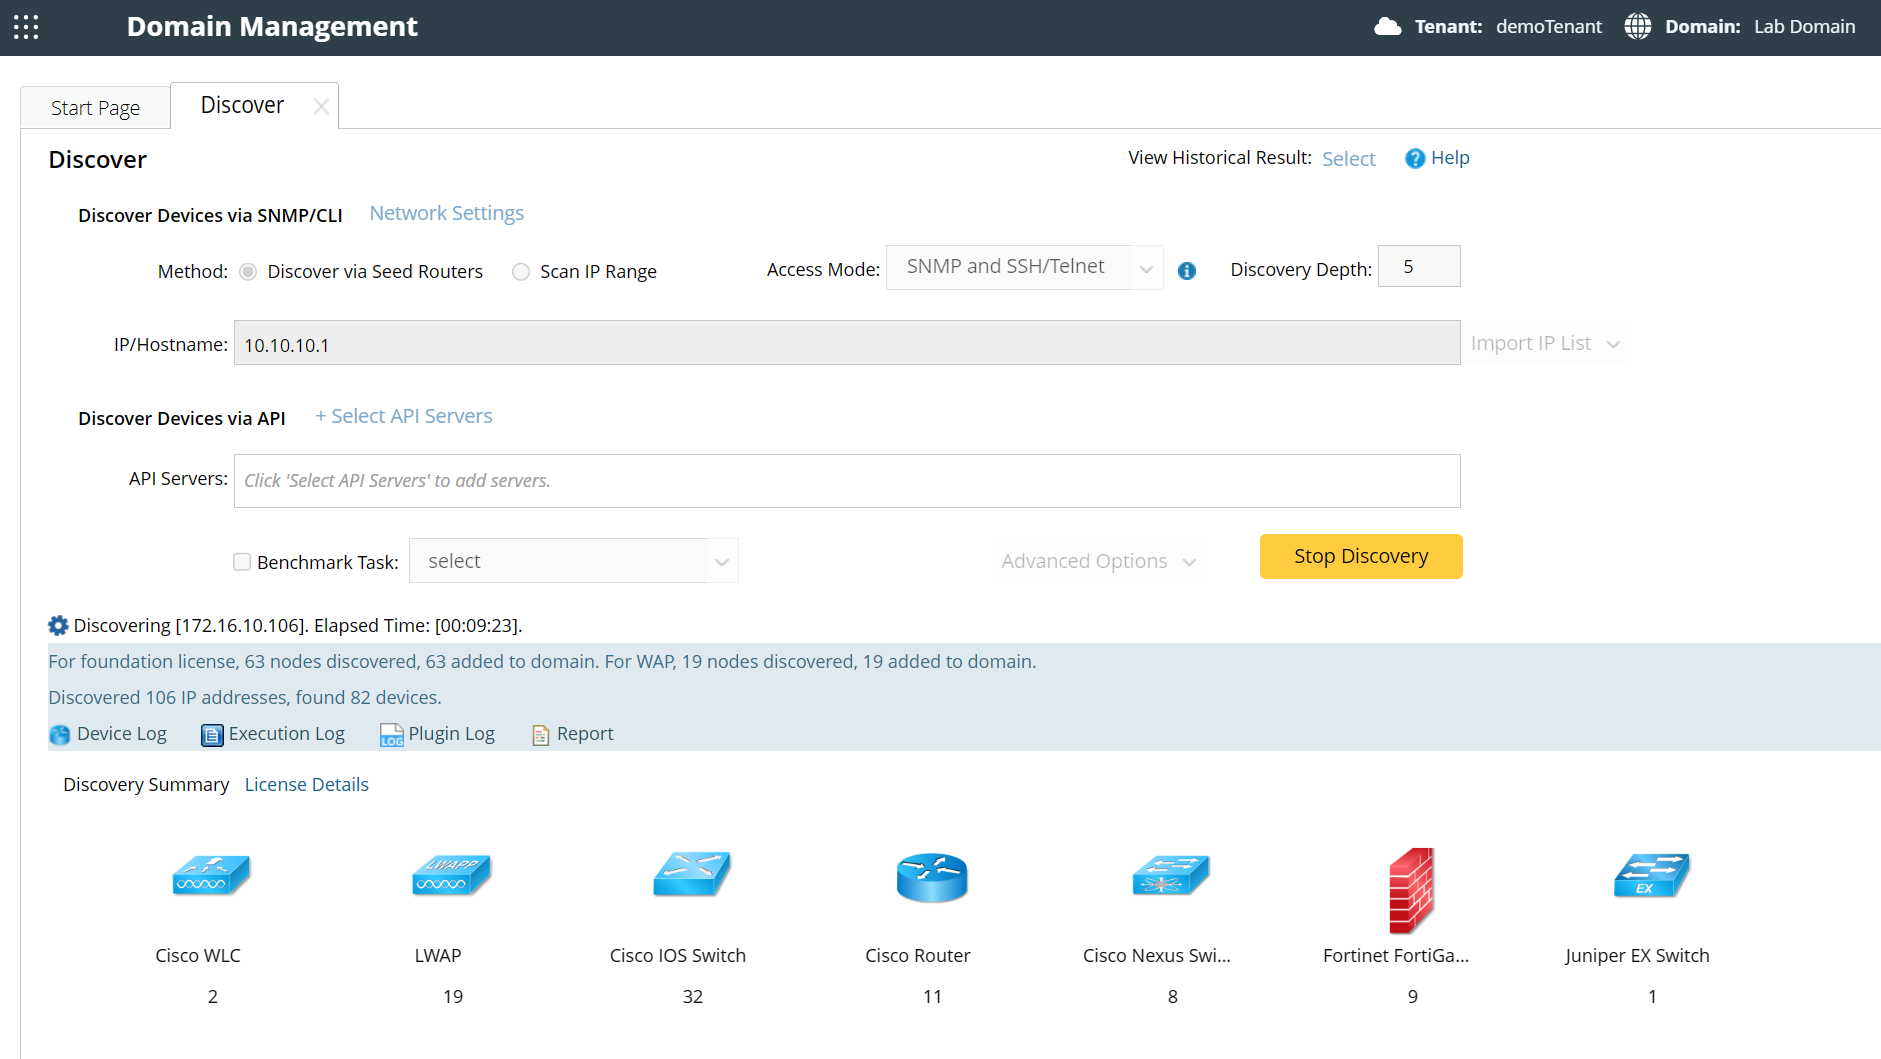Viewport: 1881px width, 1059px height.
Task: Click the Fortinet FortiGate firewall icon
Action: coord(1411,888)
